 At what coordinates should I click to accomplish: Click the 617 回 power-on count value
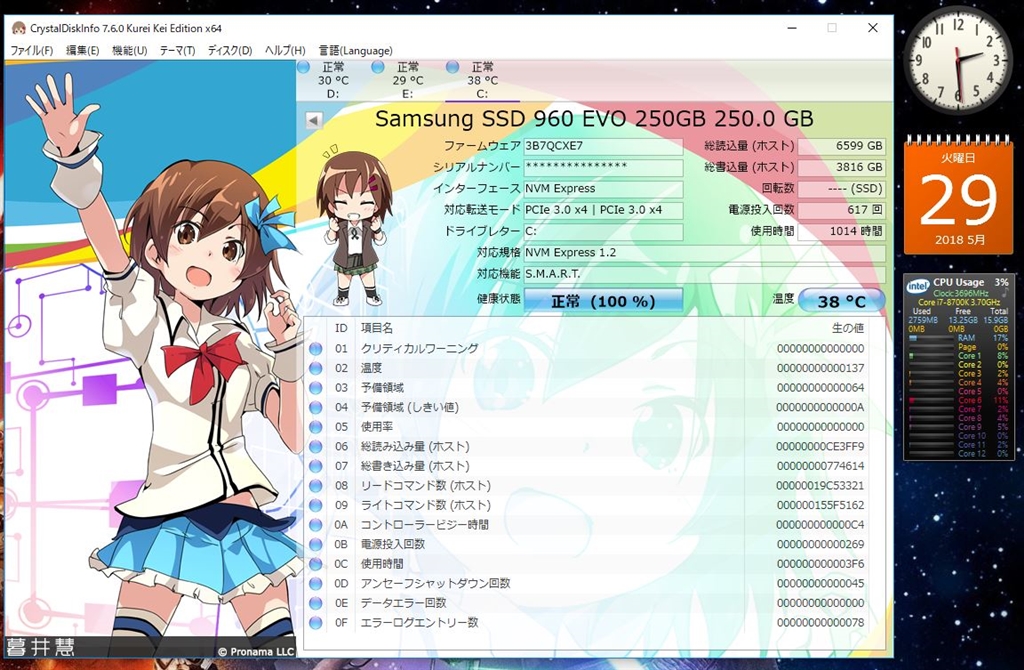pyautogui.click(x=841, y=210)
